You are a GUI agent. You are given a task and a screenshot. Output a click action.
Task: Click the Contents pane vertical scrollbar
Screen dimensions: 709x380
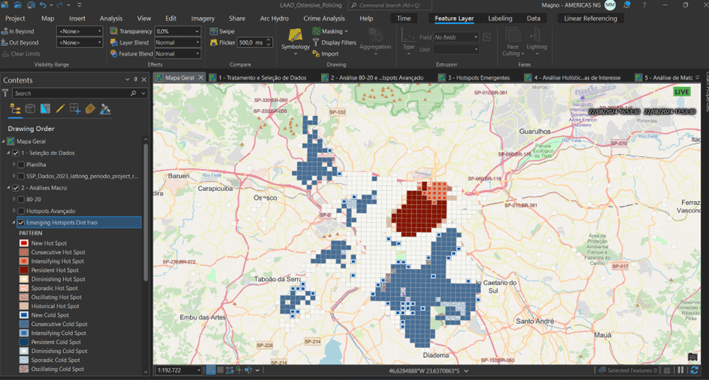click(146, 213)
